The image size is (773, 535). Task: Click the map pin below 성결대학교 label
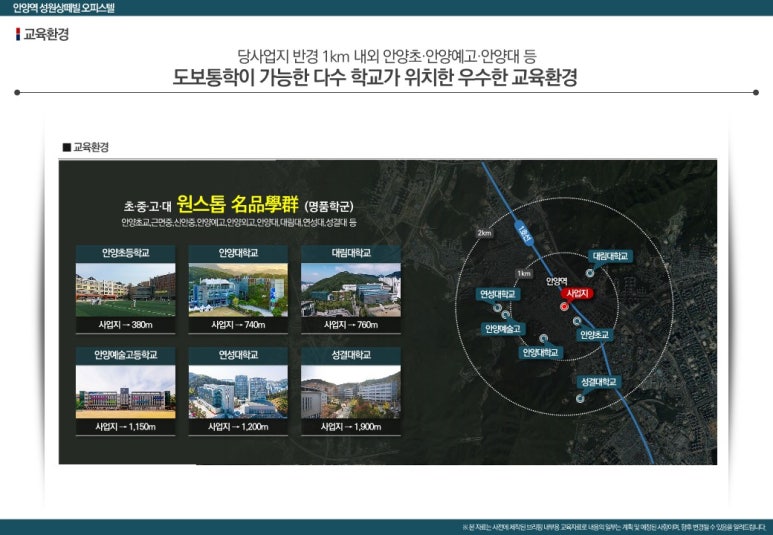pyautogui.click(x=580, y=398)
